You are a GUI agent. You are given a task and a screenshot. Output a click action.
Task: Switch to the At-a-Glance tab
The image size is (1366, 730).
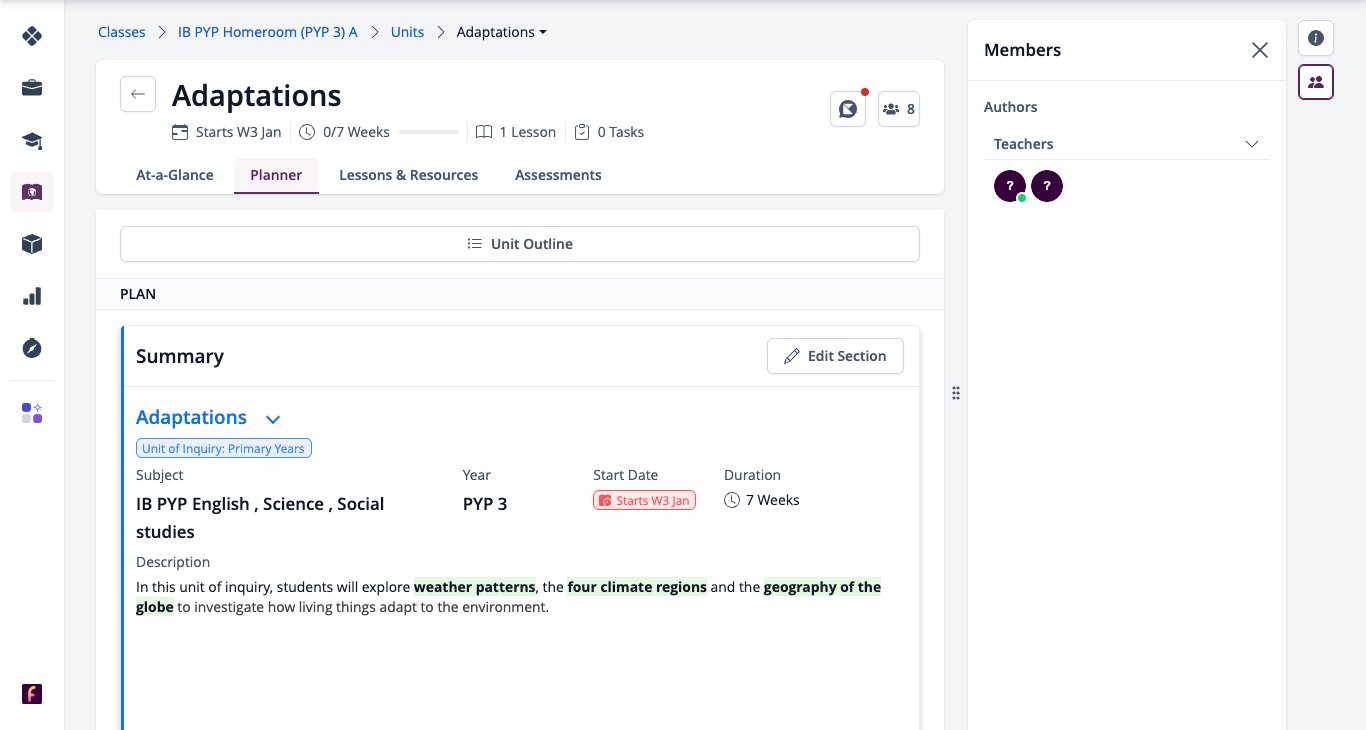(175, 175)
